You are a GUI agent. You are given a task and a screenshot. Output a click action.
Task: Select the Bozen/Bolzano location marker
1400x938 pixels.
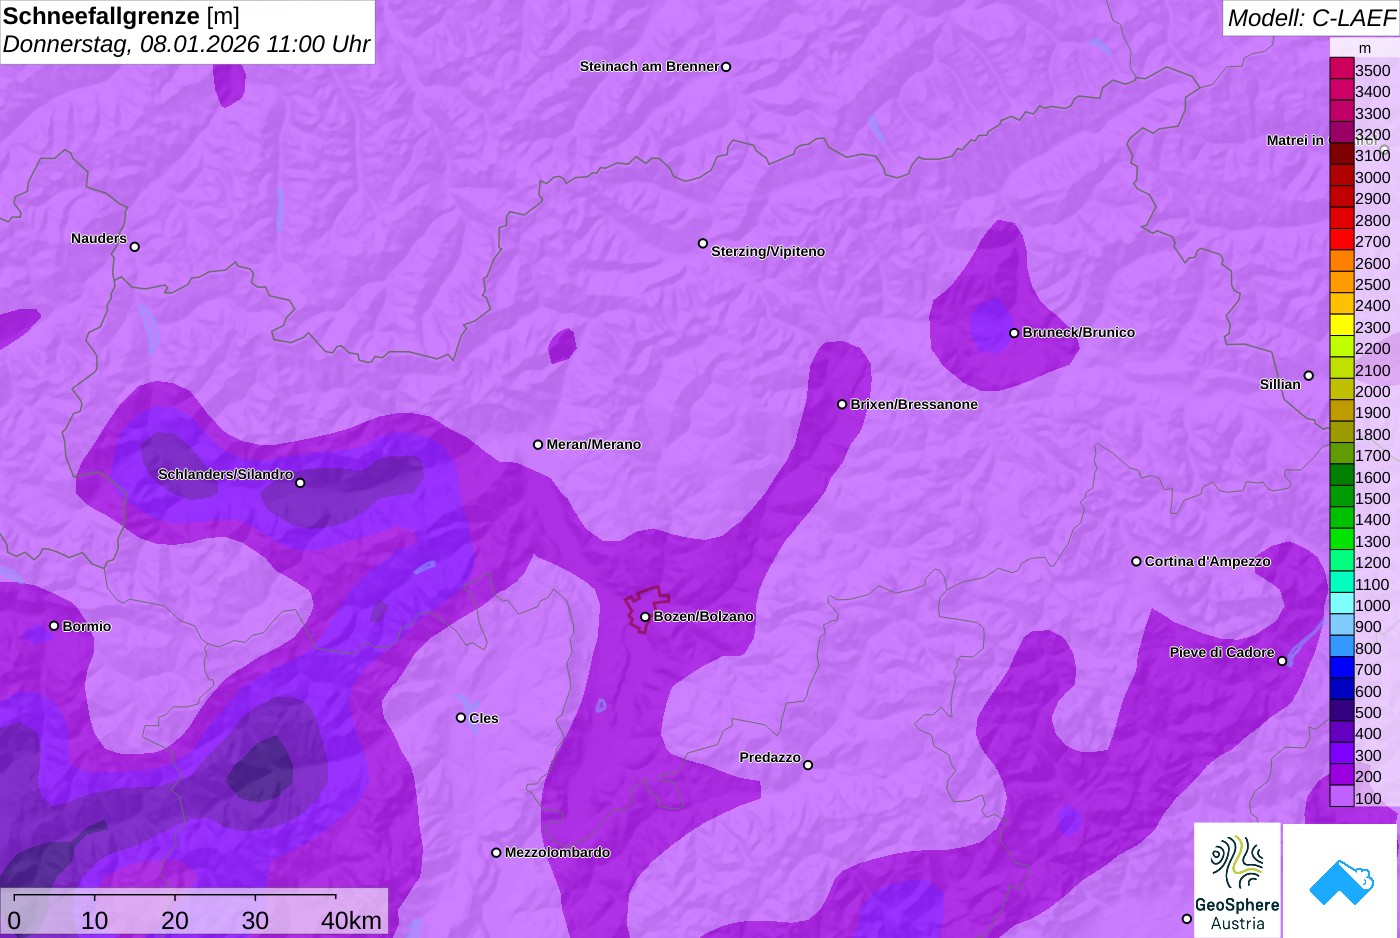pos(645,617)
